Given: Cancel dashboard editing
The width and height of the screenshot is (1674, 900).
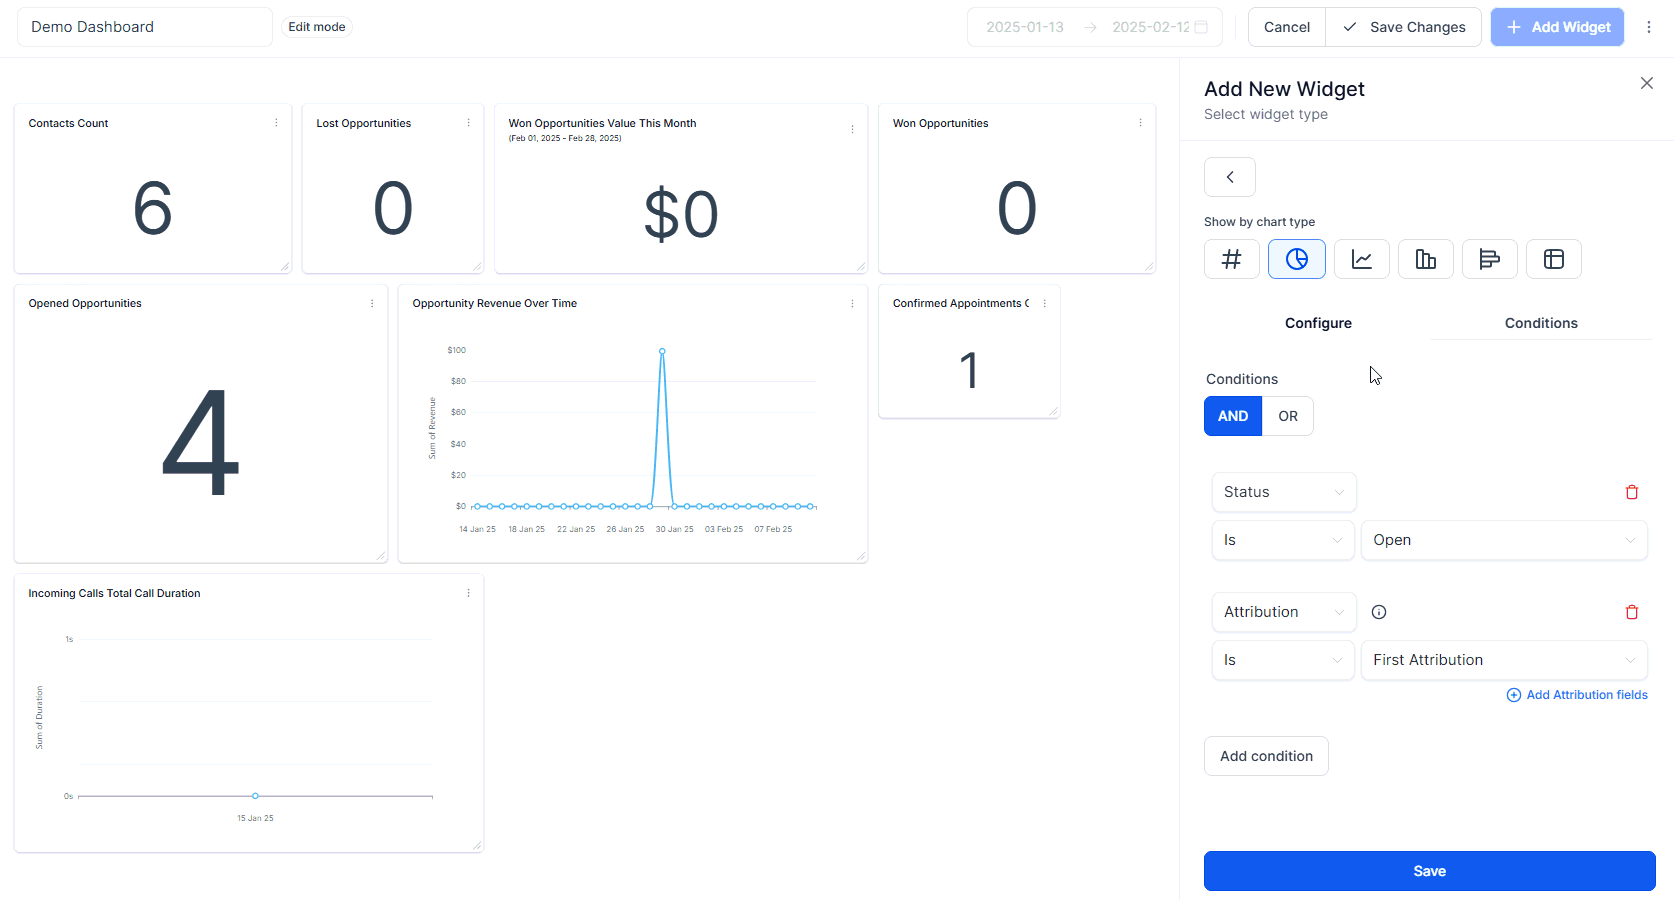Looking at the screenshot, I should point(1287,27).
